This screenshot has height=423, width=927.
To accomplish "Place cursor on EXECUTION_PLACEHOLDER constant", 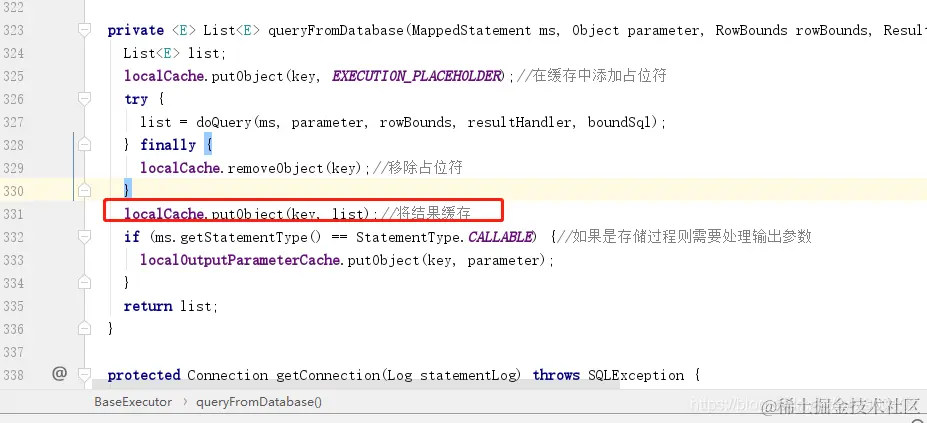I will (416, 76).
